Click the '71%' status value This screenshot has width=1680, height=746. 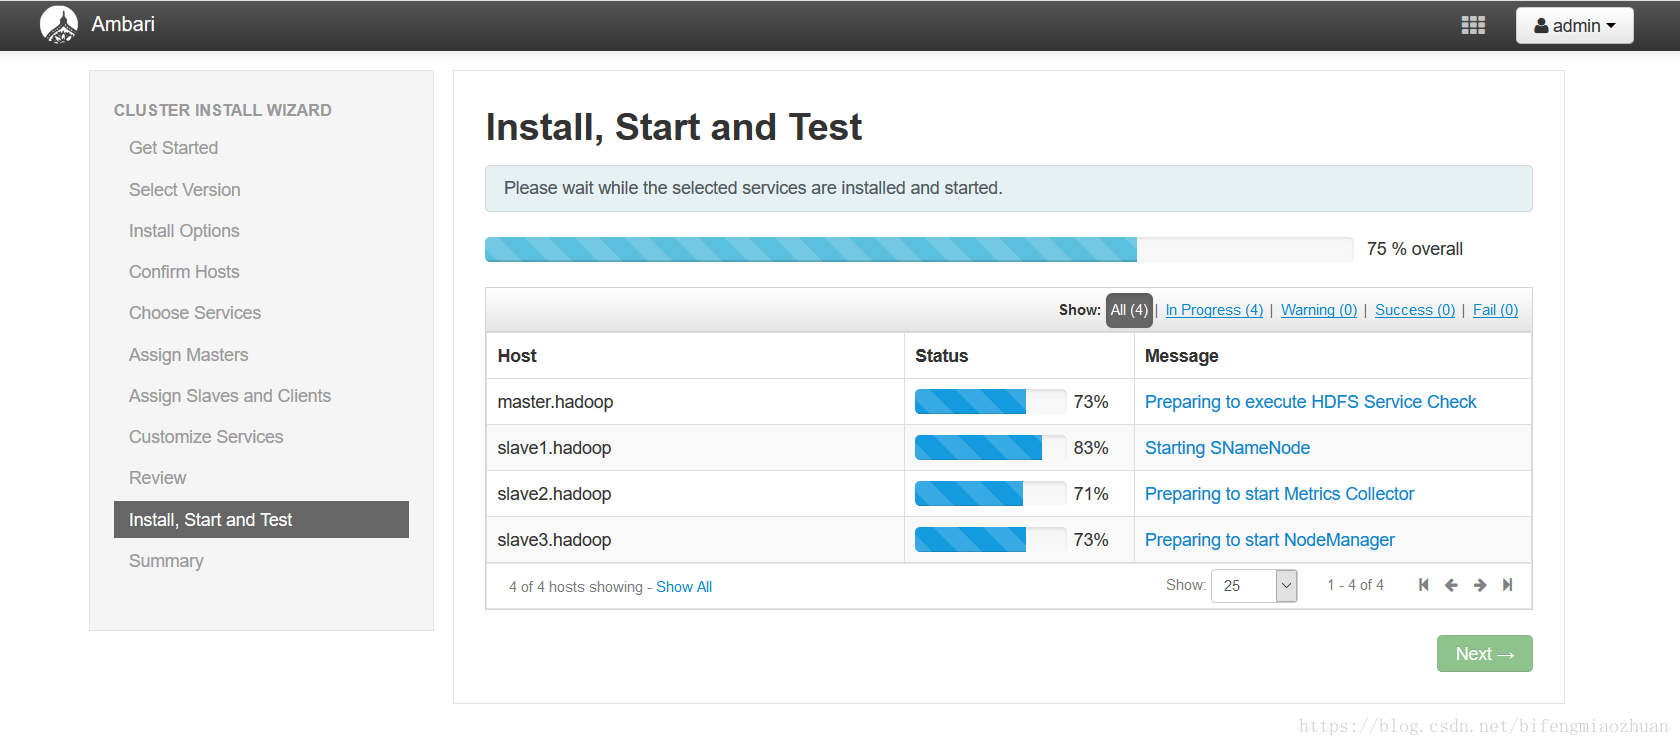(1091, 494)
